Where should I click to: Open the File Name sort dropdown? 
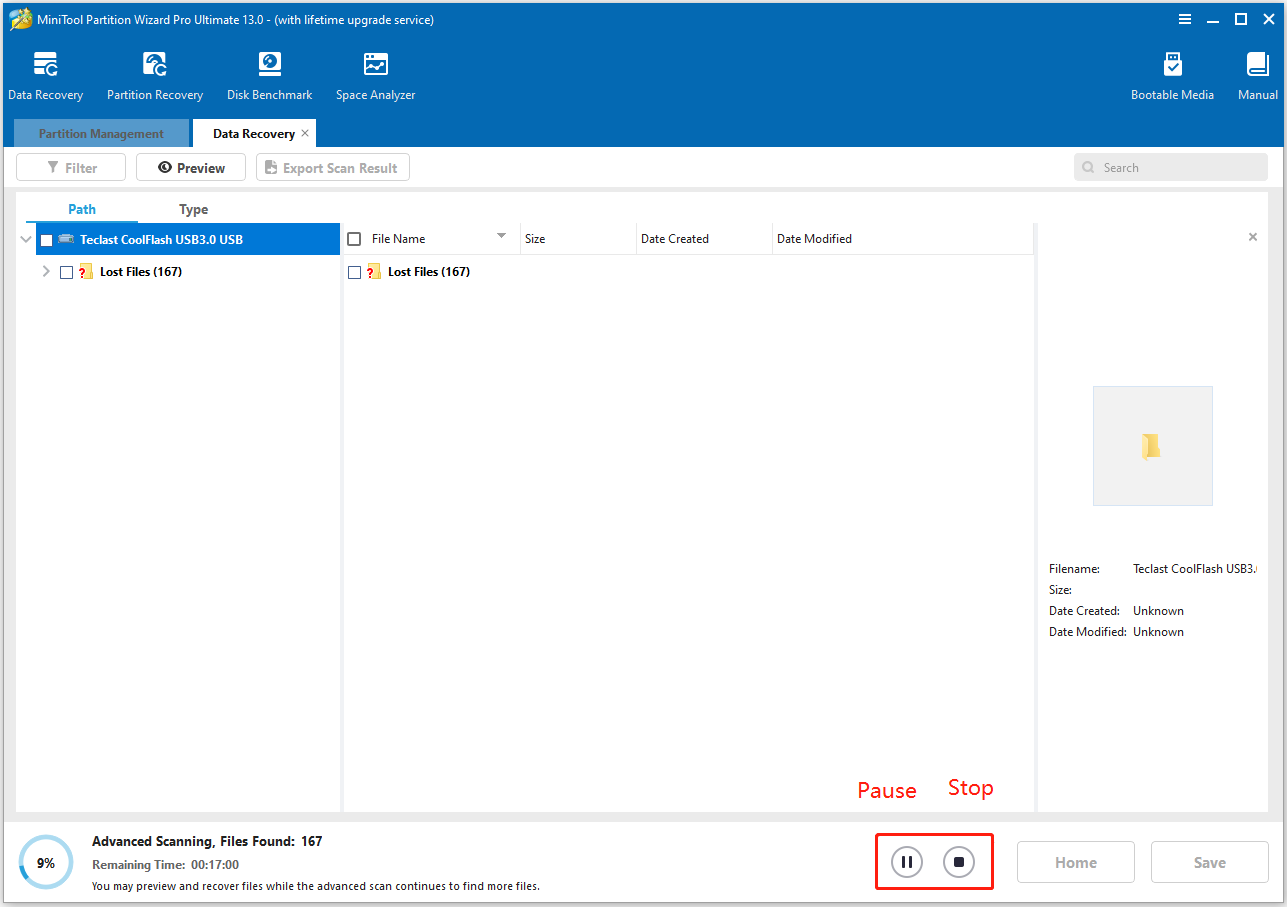(x=500, y=238)
